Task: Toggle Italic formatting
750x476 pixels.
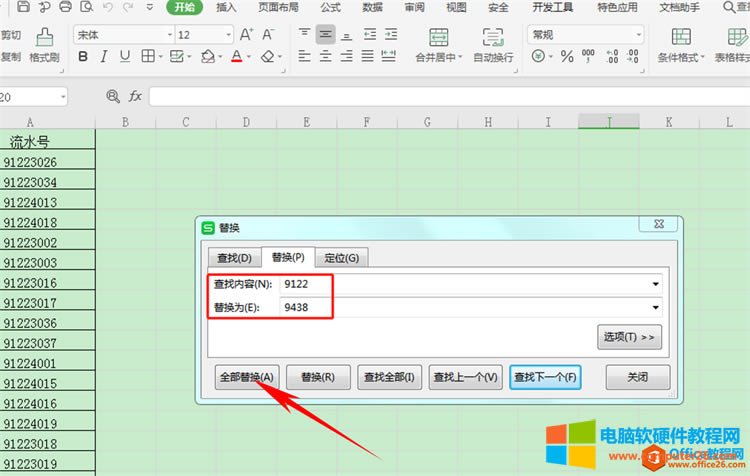Action: pos(103,56)
